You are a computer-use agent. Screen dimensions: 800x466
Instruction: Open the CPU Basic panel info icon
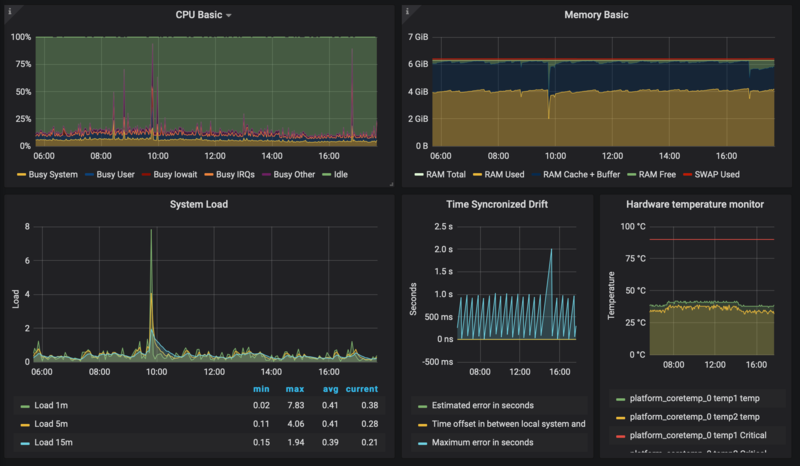[x=9, y=11]
